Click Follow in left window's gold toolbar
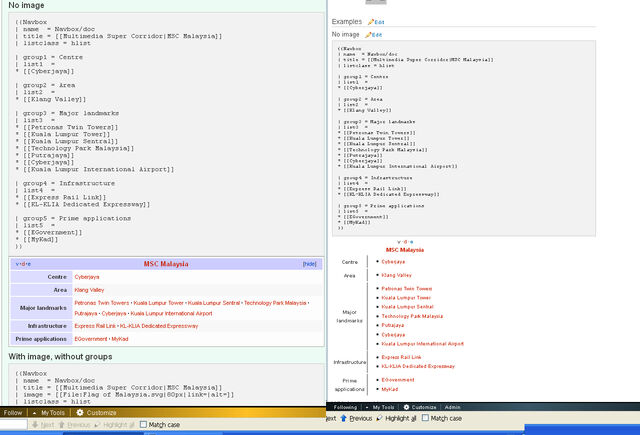The image size is (640, 435). [13, 413]
